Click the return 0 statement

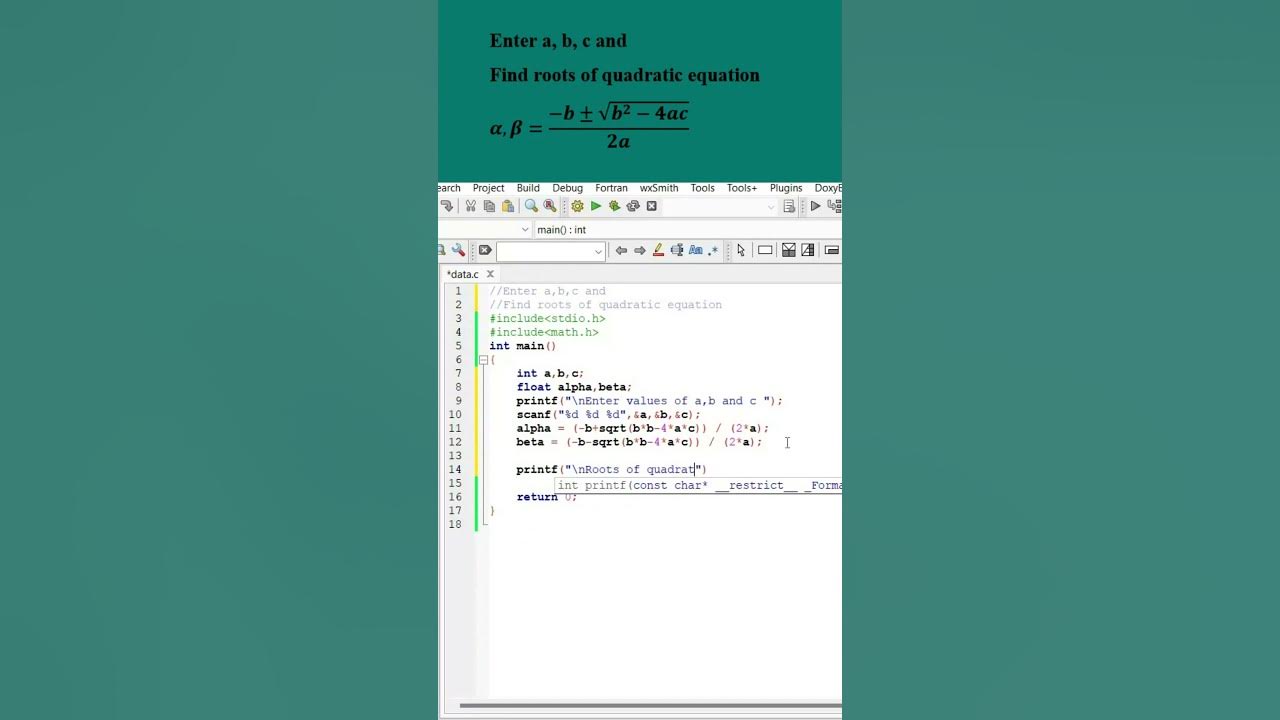[546, 497]
